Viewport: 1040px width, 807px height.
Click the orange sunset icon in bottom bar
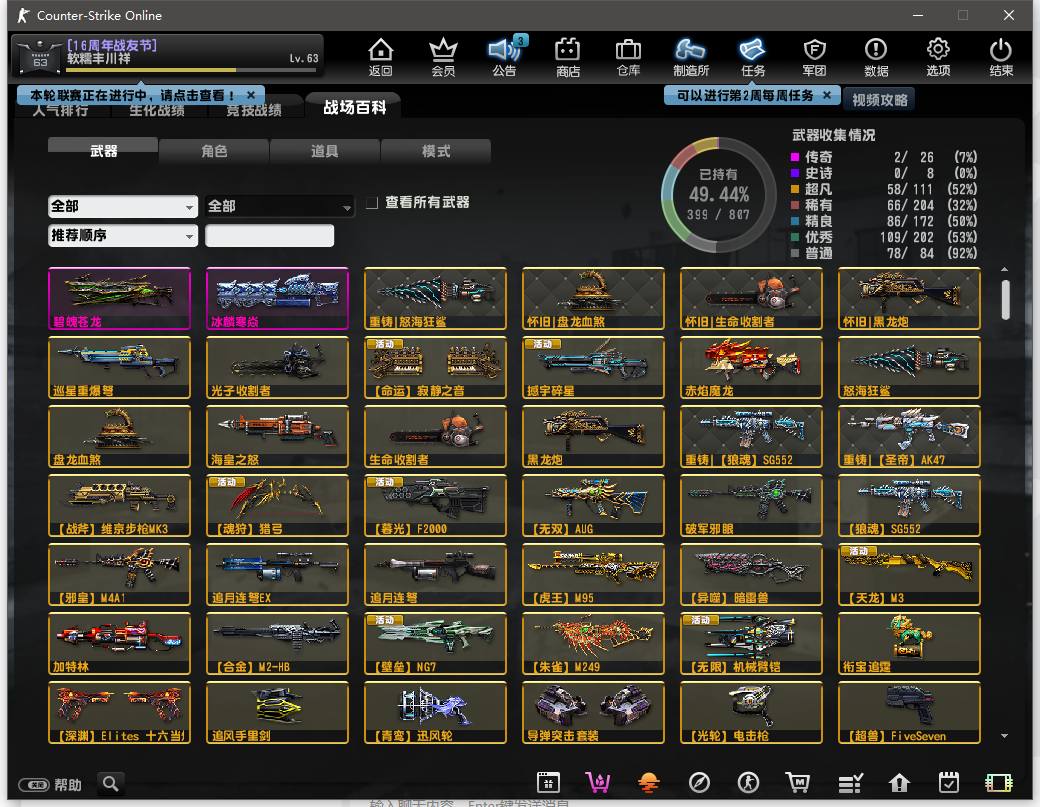click(x=649, y=783)
